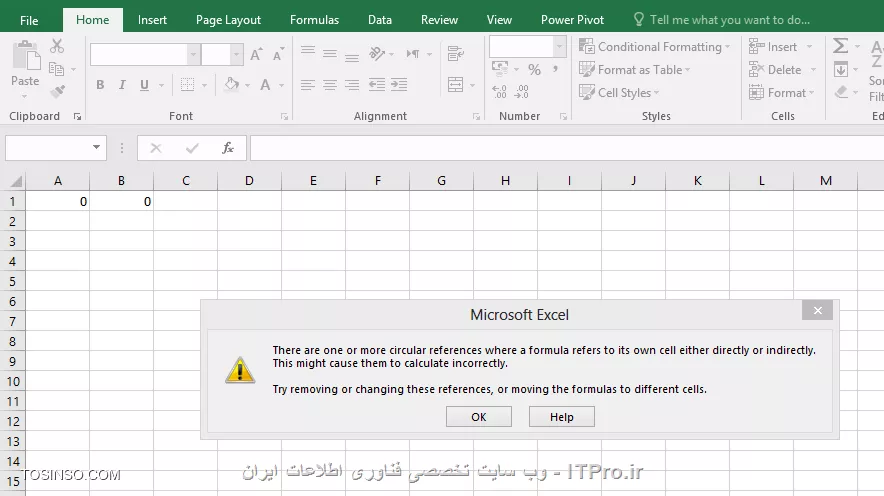Switch to the Power Pivot tab
The width and height of the screenshot is (884, 496).
pos(572,20)
